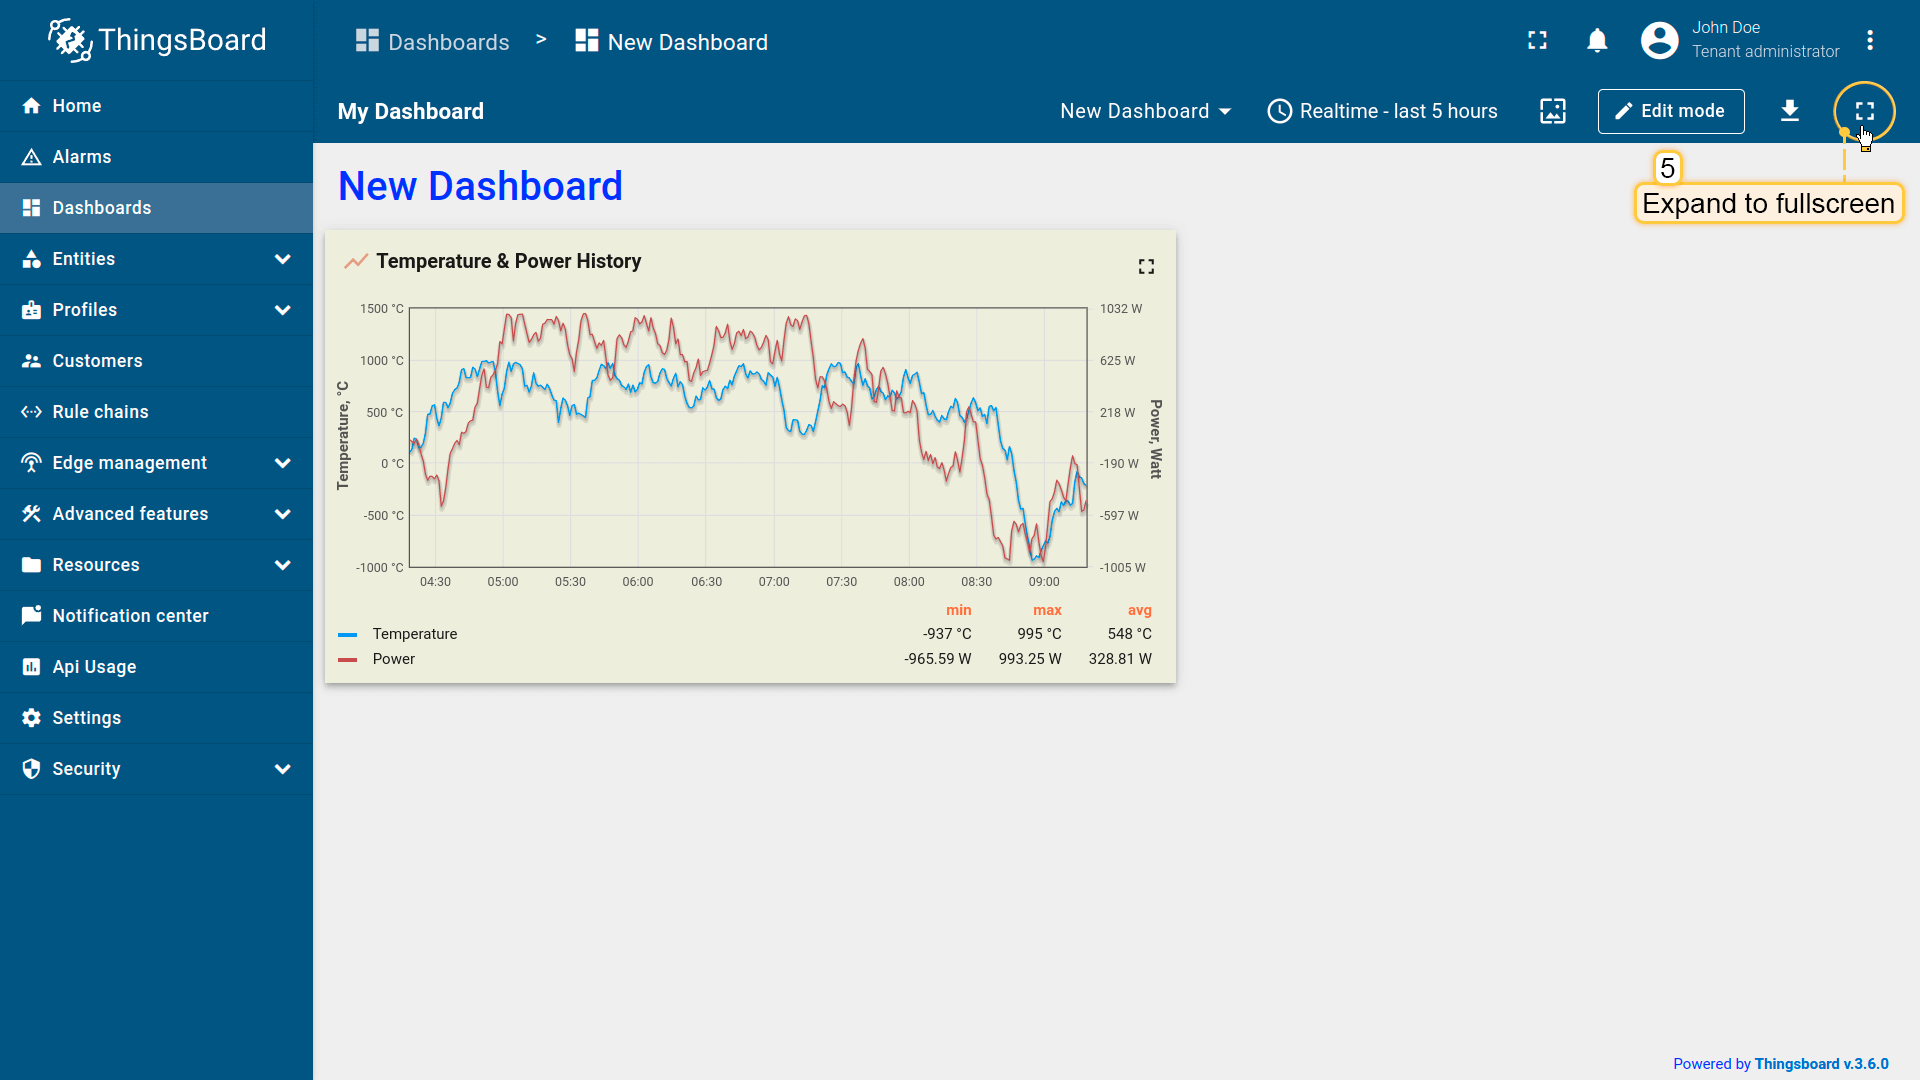
Task: Toggle fullscreen icon in top header
Action: coord(1537,41)
